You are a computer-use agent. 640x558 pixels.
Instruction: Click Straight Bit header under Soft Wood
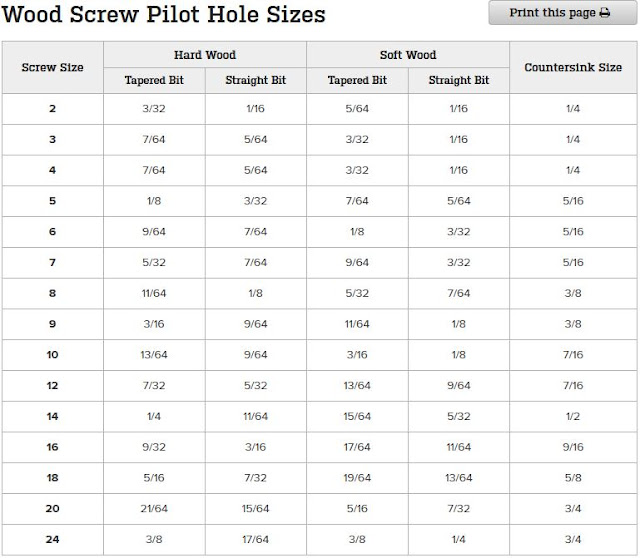pyautogui.click(x=459, y=80)
